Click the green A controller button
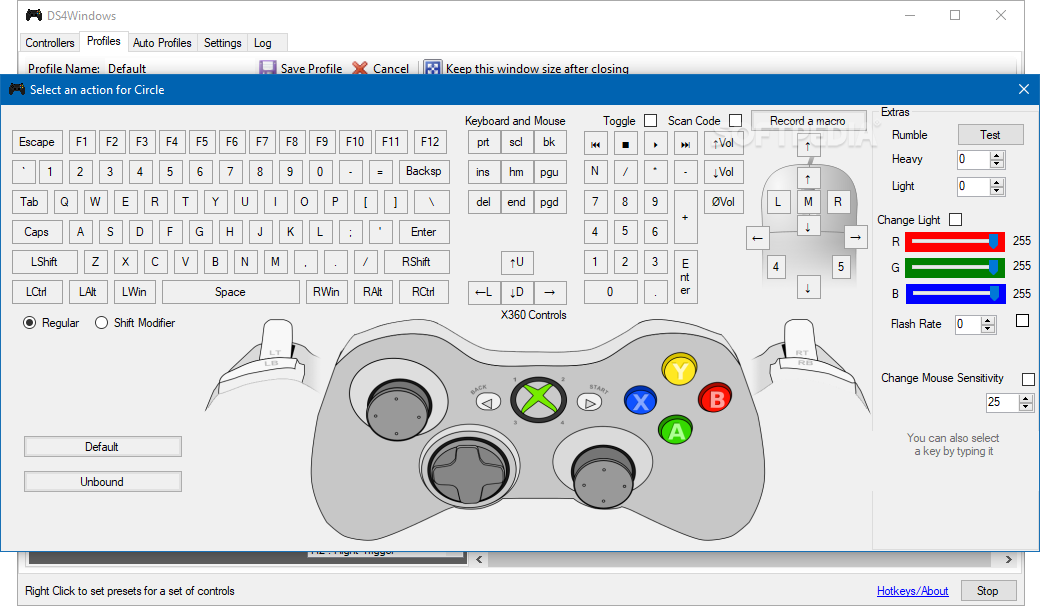This screenshot has width=1040, height=606. coord(676,431)
